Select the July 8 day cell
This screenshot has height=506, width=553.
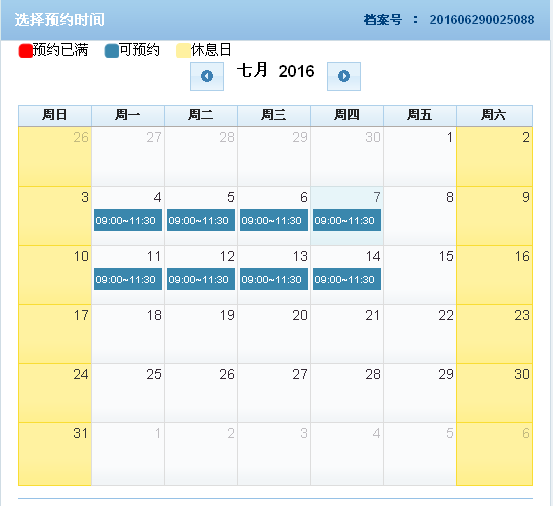point(420,216)
